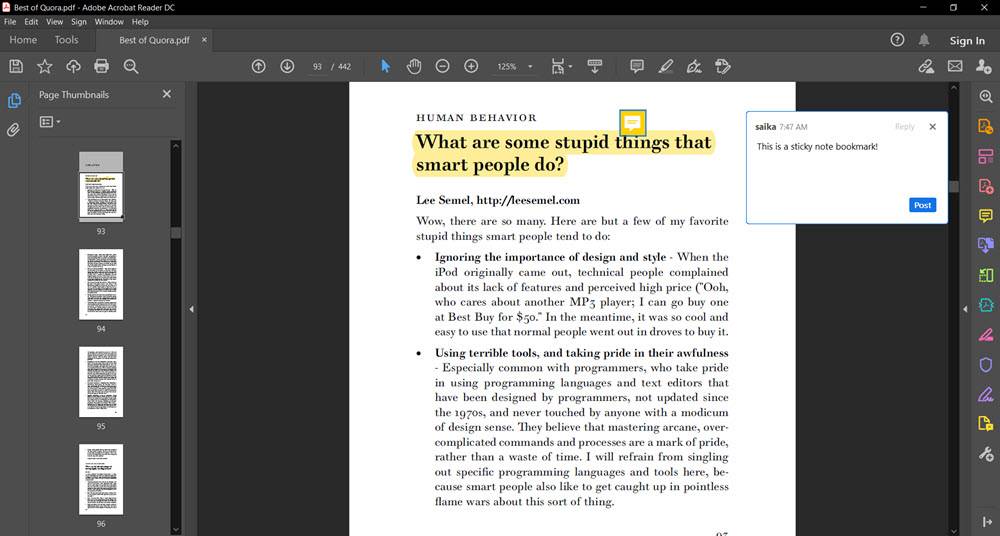Collapse the left navigation pane arrow

coord(191,309)
